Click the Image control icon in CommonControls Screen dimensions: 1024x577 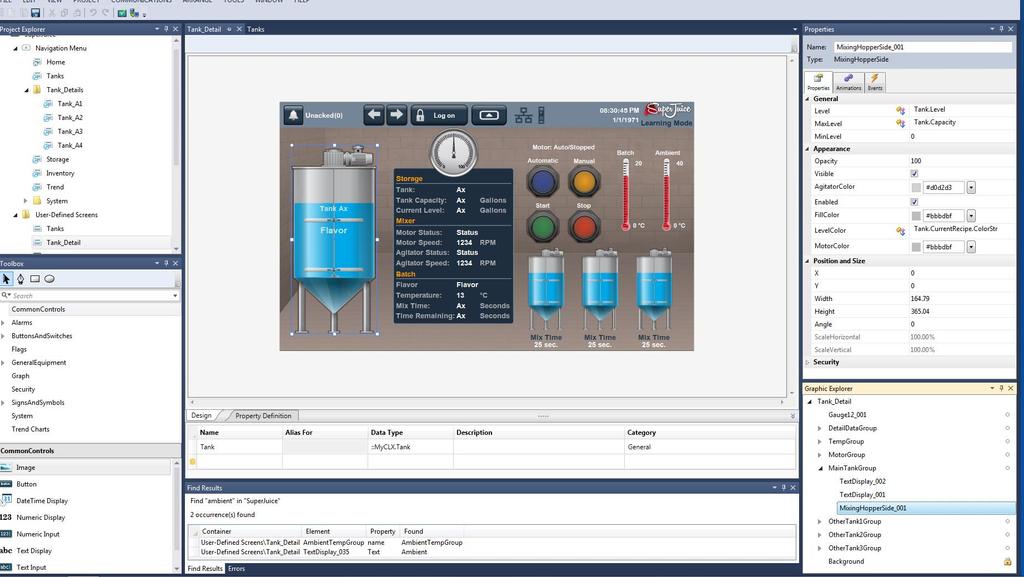(x=6, y=467)
